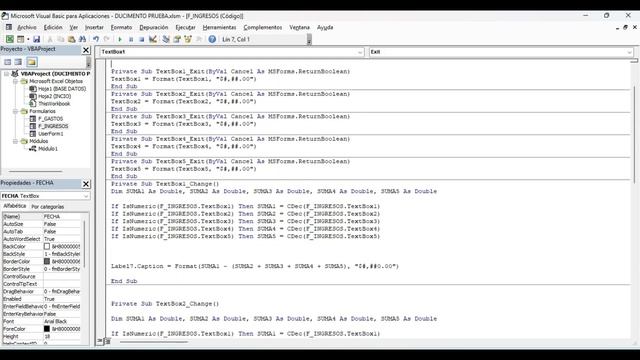Undo the last action
The width and height of the screenshot is (640, 360).
pos(96,39)
